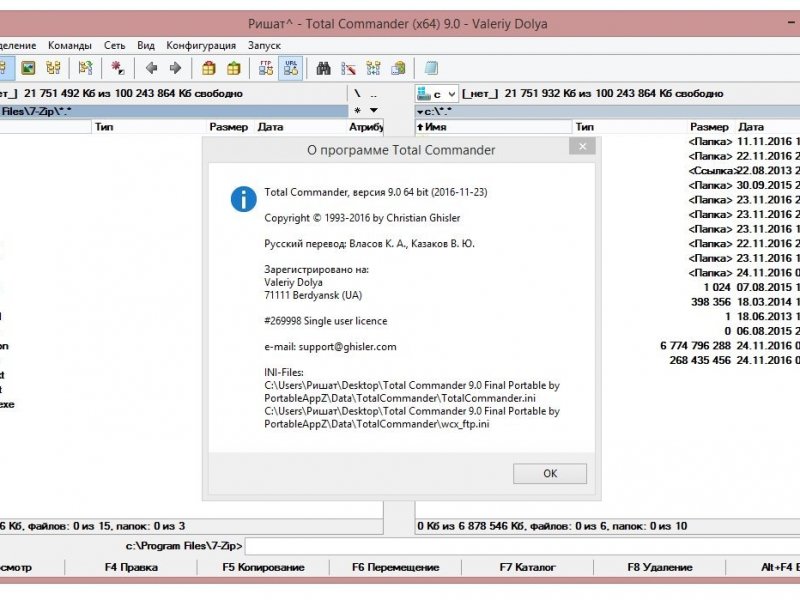
Task: Sort right panel by Дата column header
Action: point(767,127)
